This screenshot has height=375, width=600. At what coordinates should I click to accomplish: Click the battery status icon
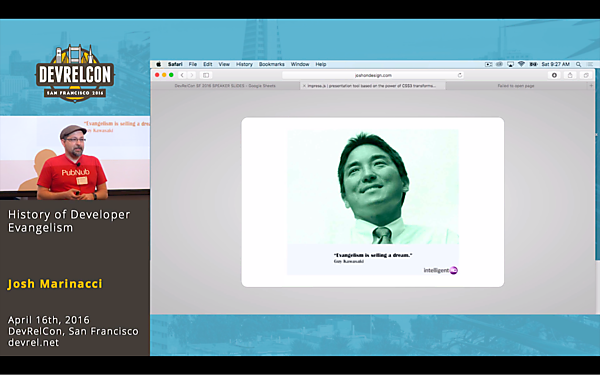(x=533, y=64)
